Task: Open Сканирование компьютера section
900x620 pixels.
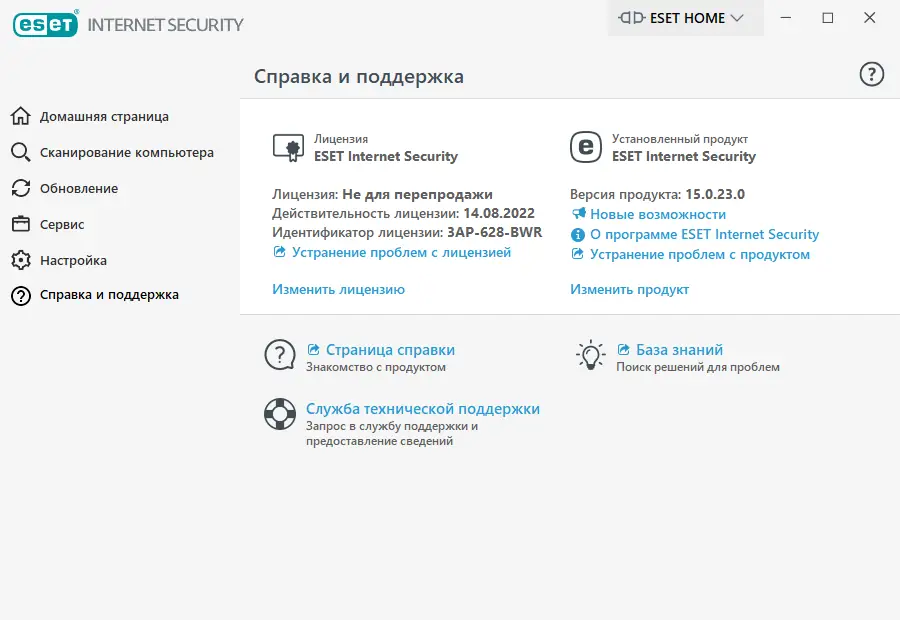Action: (126, 153)
